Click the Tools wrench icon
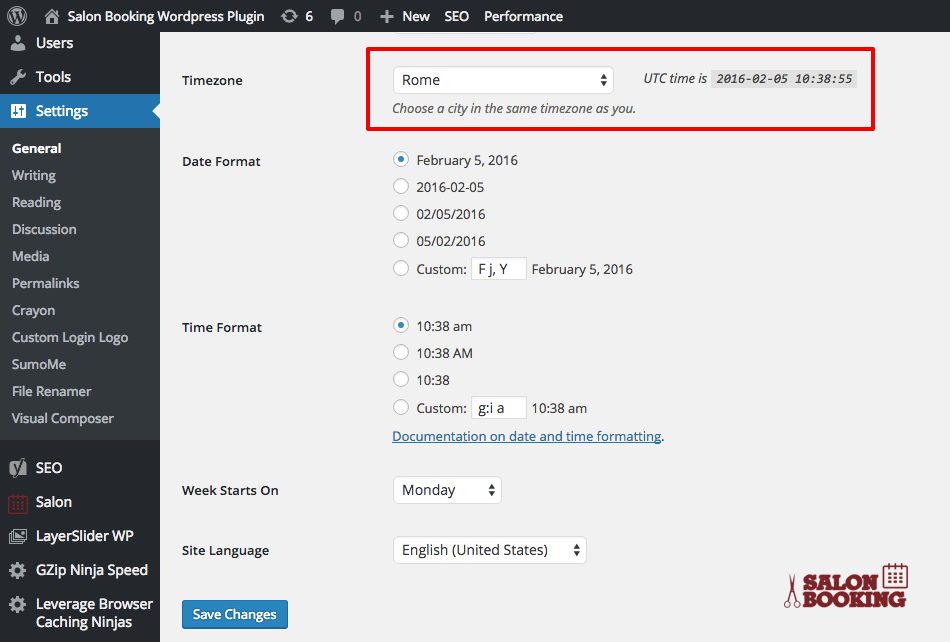The width and height of the screenshot is (950, 642). (x=18, y=77)
